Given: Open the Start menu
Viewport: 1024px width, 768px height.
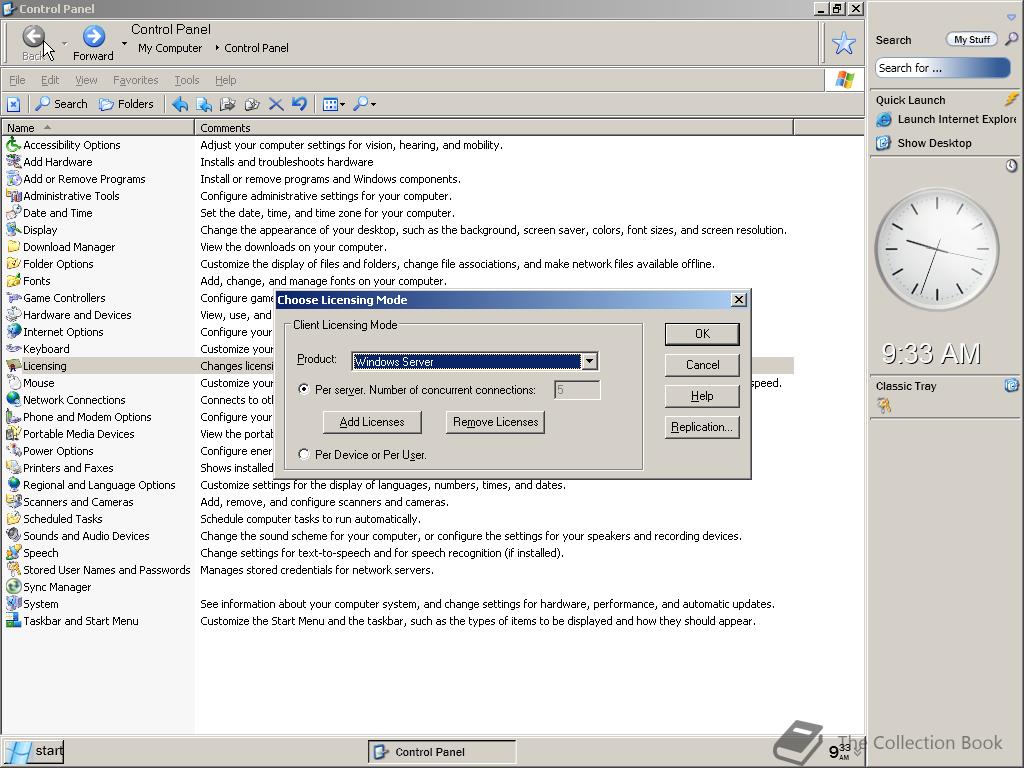Looking at the screenshot, I should [x=33, y=751].
